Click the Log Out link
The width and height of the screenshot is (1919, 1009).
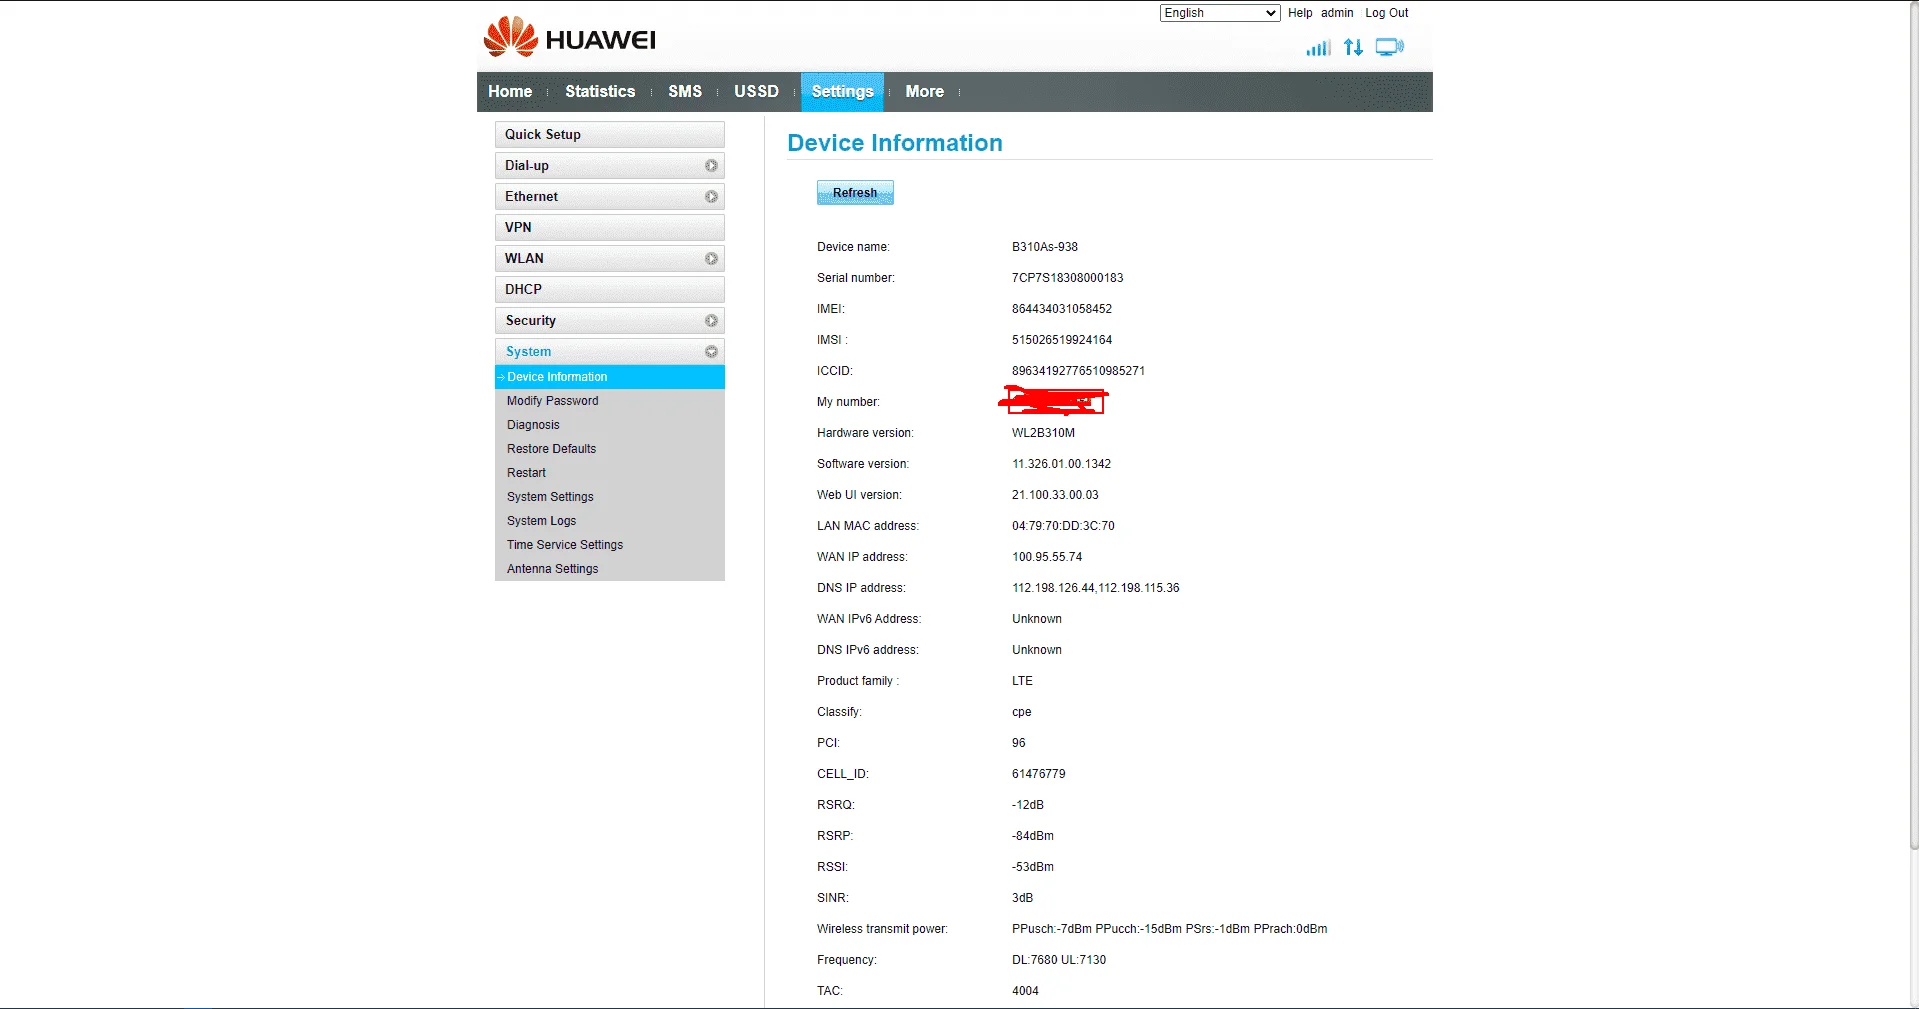(1387, 13)
